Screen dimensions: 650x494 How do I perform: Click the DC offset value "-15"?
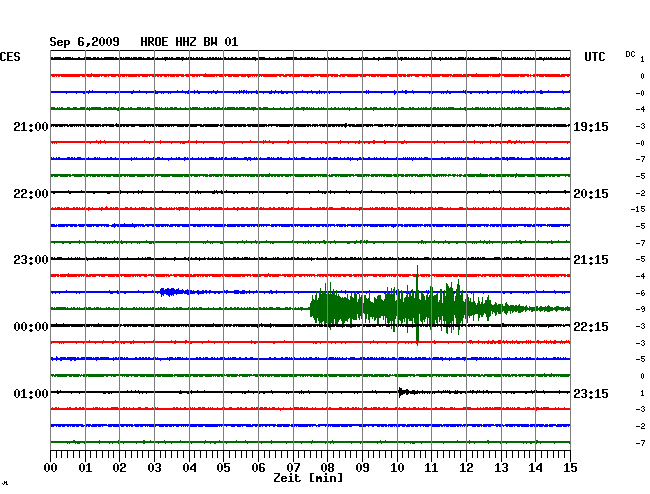point(638,209)
